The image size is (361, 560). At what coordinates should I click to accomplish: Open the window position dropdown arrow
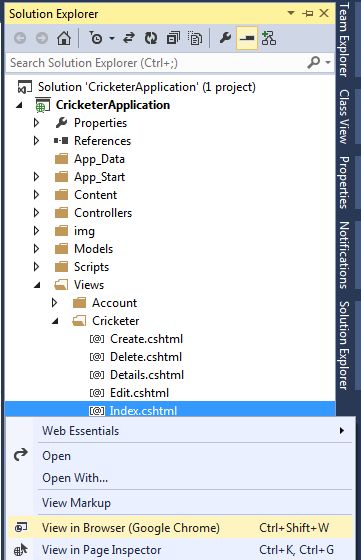coord(291,13)
